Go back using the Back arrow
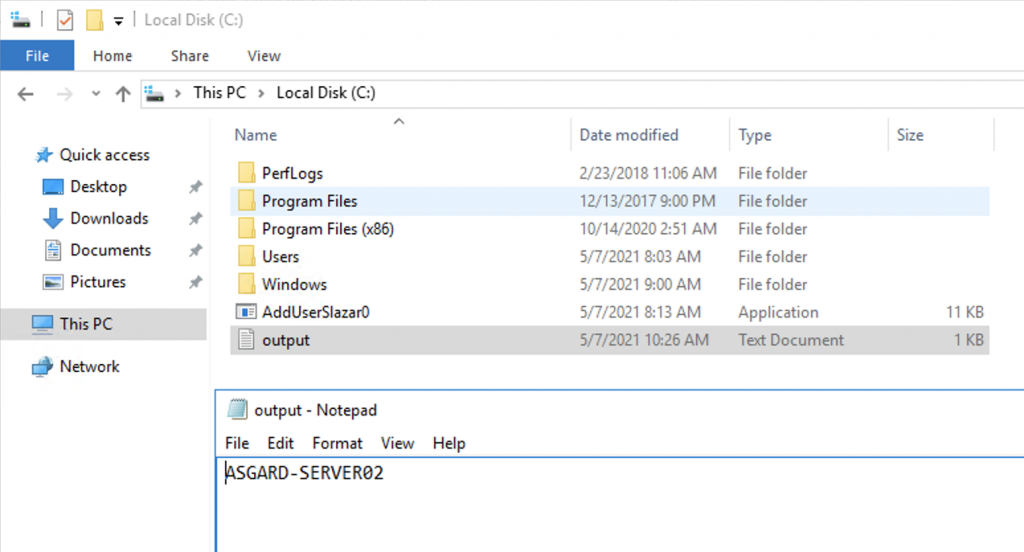This screenshot has width=1024, height=552. click(x=26, y=93)
